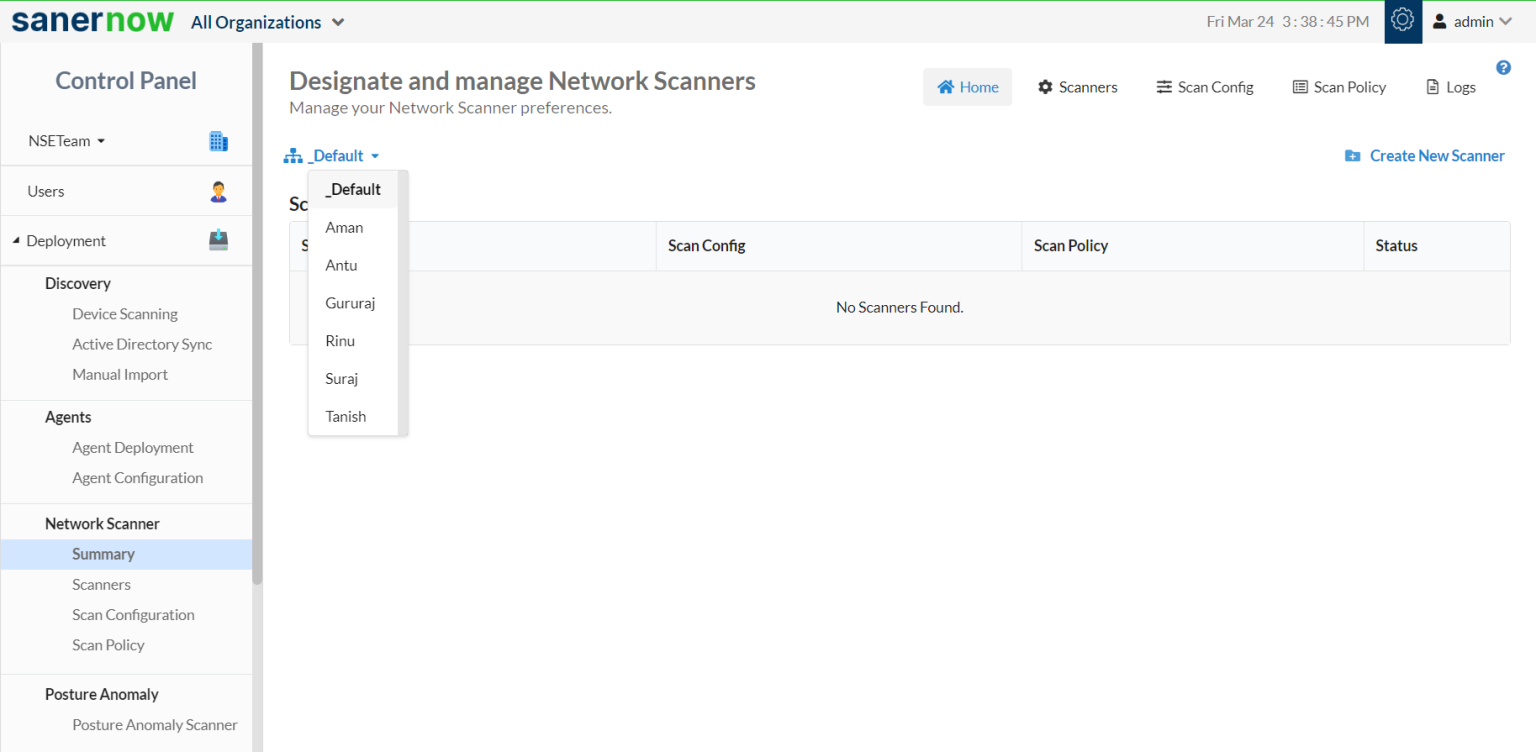
Task: Open the All Organizations dropdown
Action: [267, 21]
